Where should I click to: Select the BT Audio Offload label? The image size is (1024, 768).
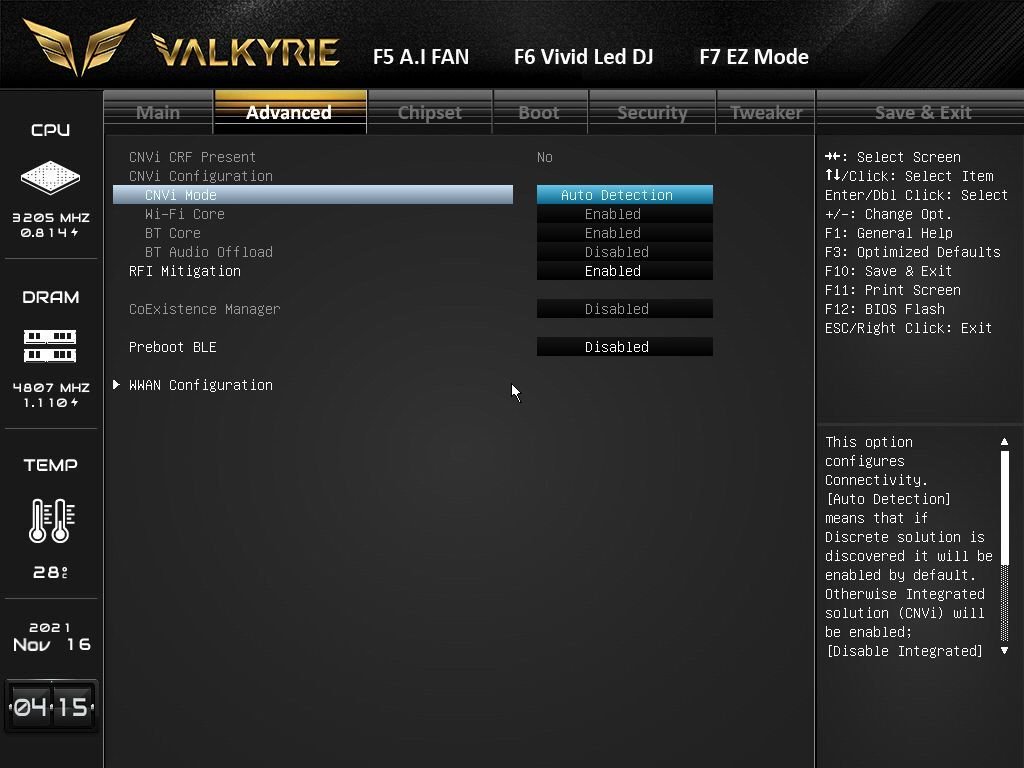click(x=209, y=251)
